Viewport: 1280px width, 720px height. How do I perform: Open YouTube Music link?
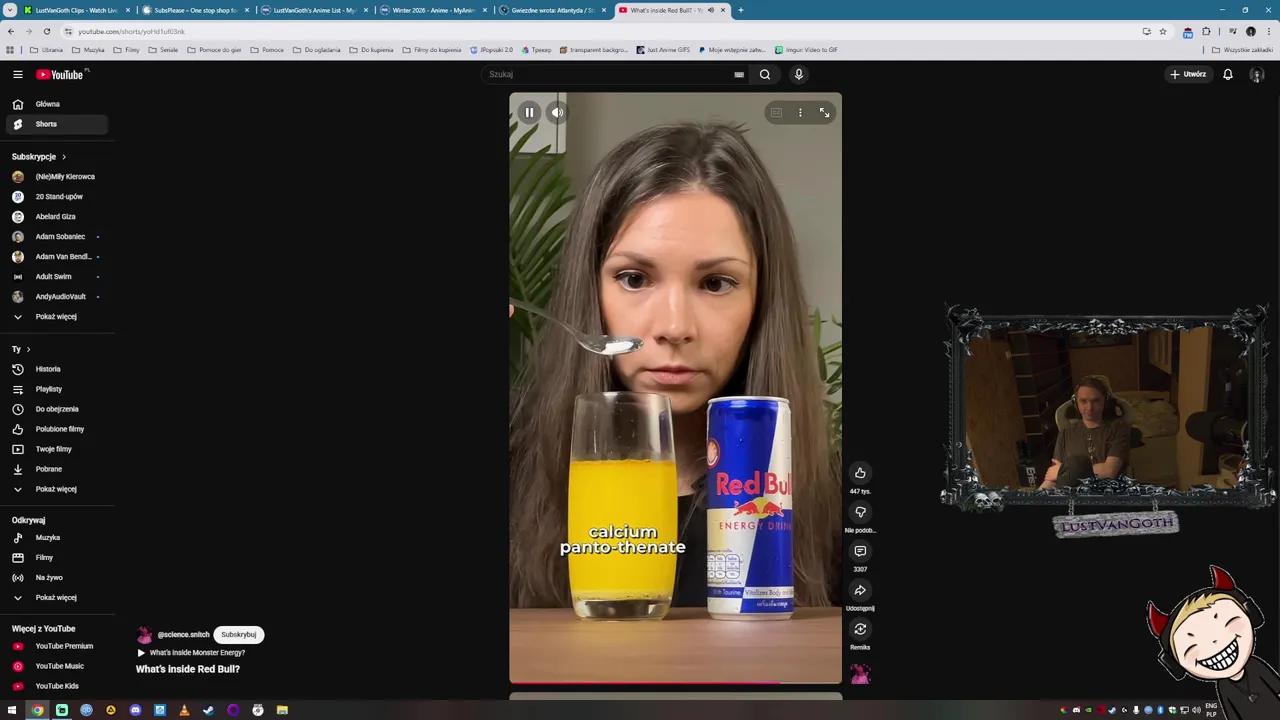click(x=56, y=666)
